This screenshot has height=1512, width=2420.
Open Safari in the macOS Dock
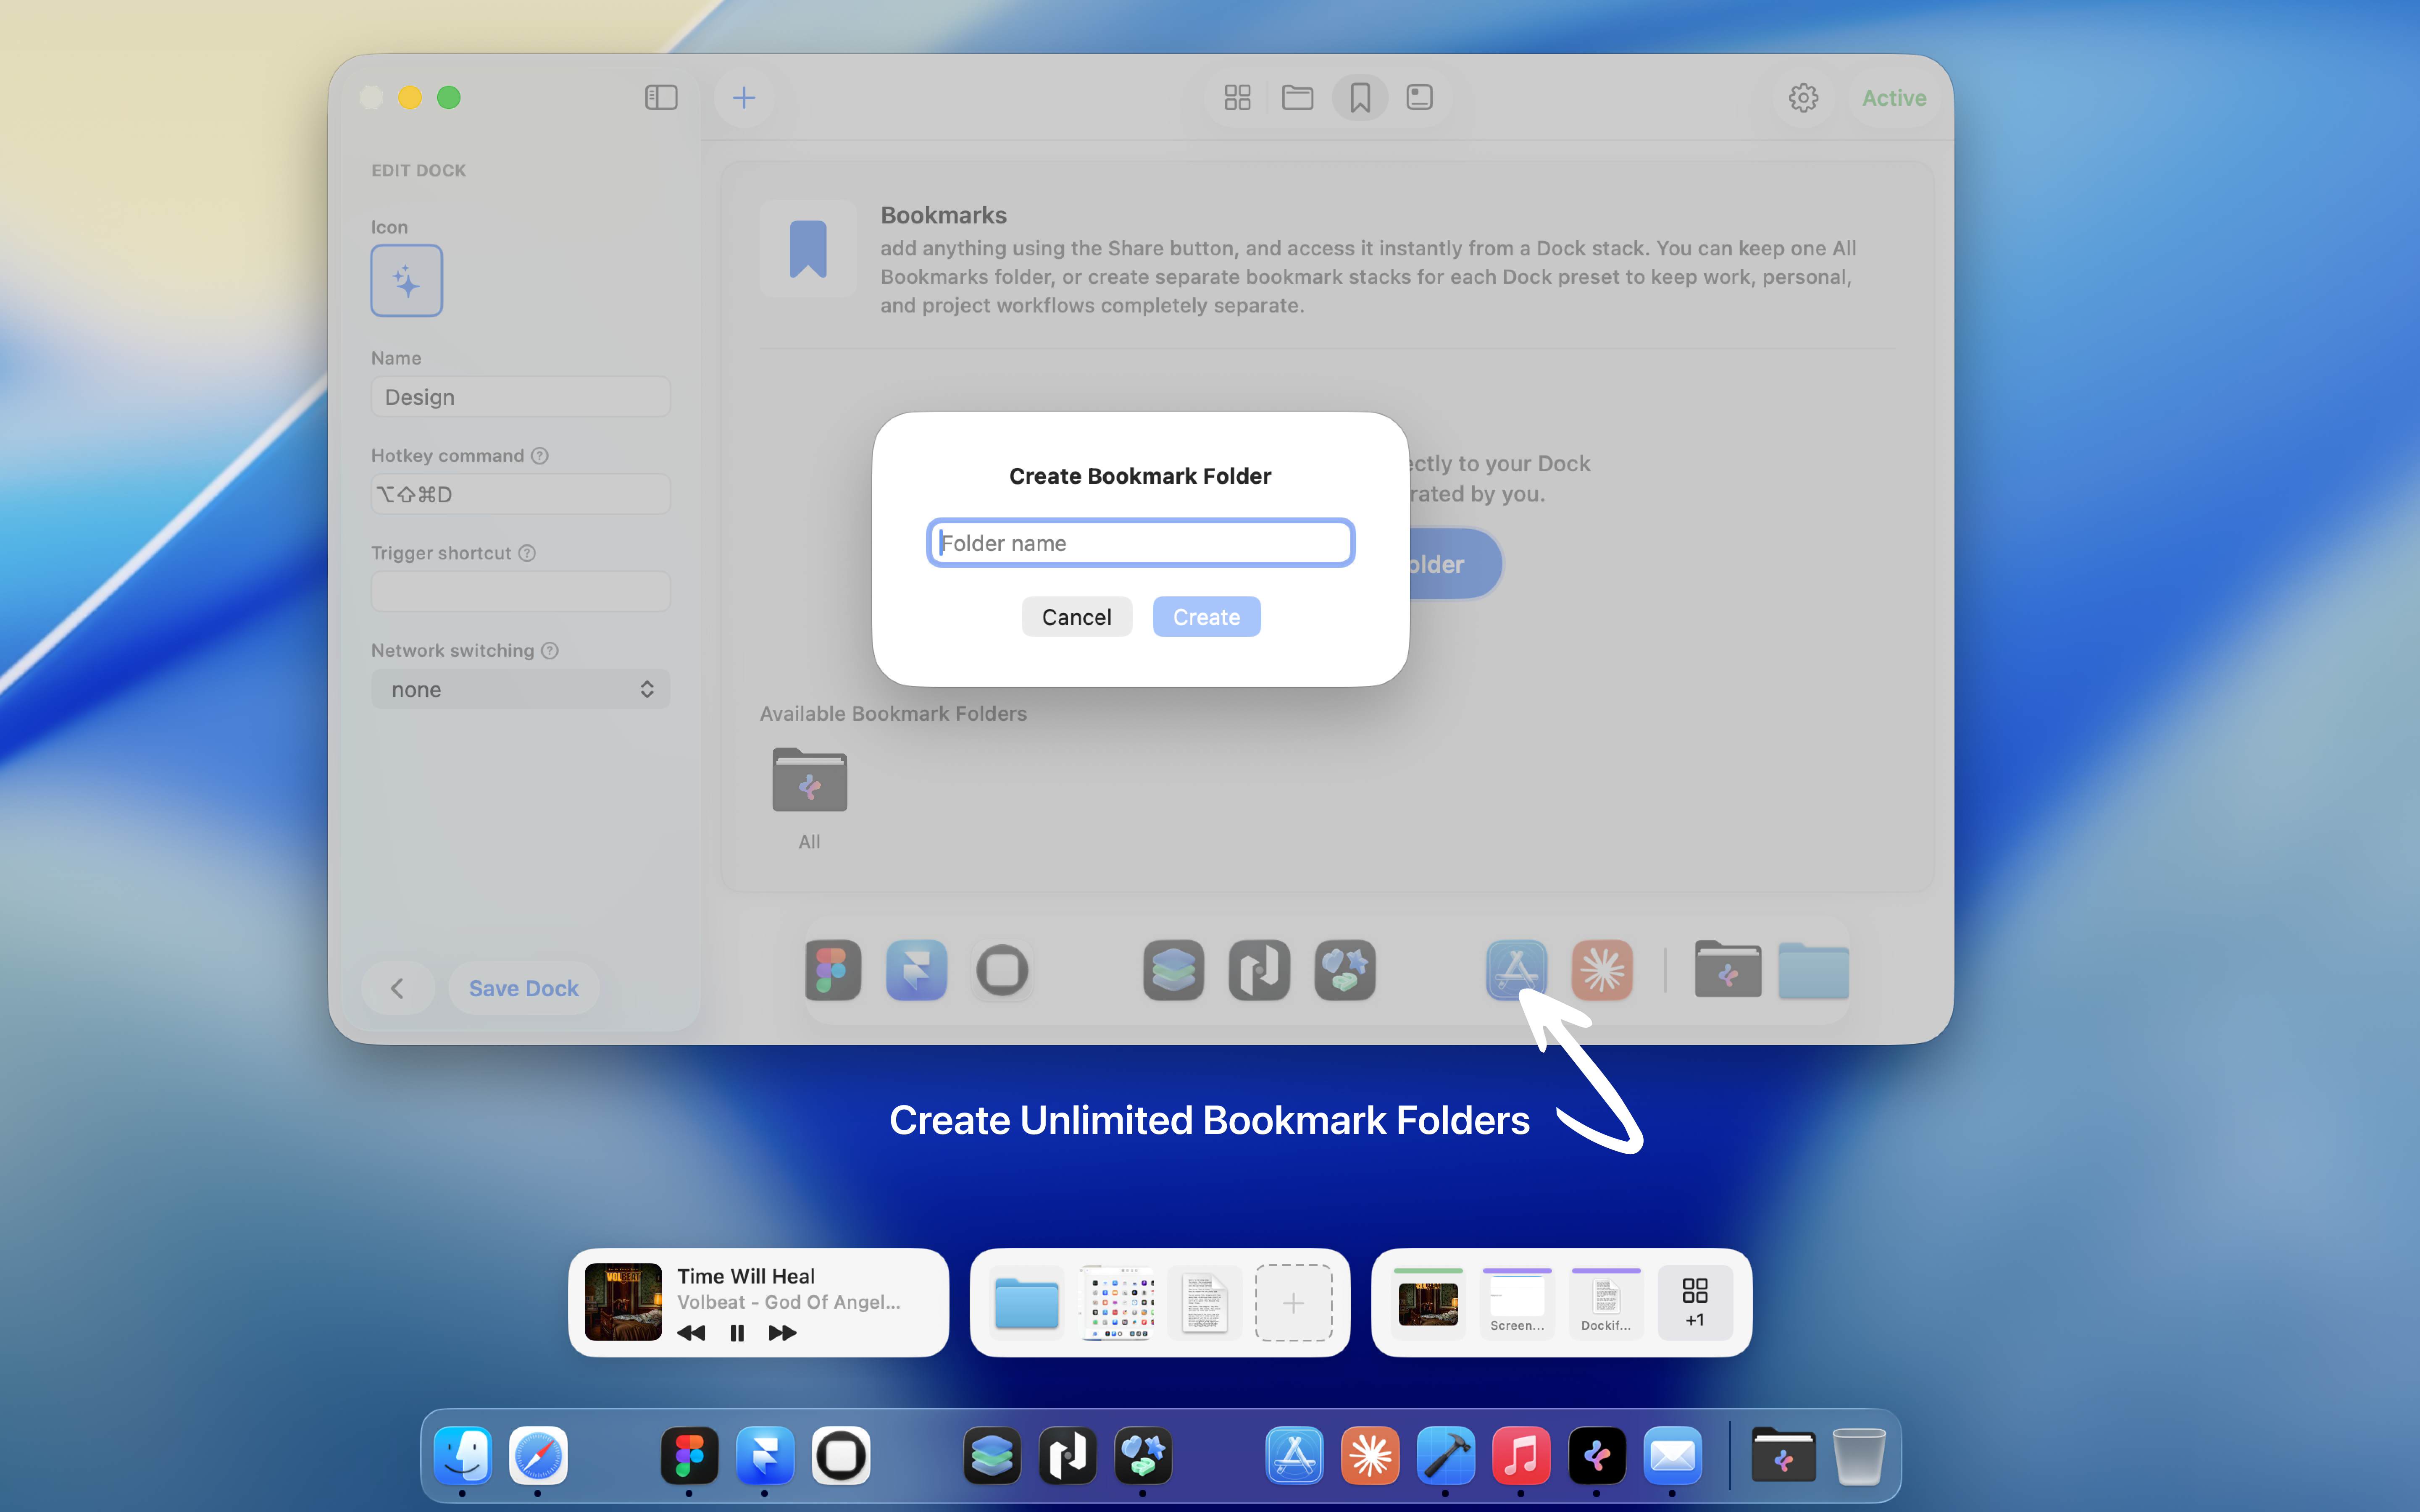pyautogui.click(x=538, y=1456)
